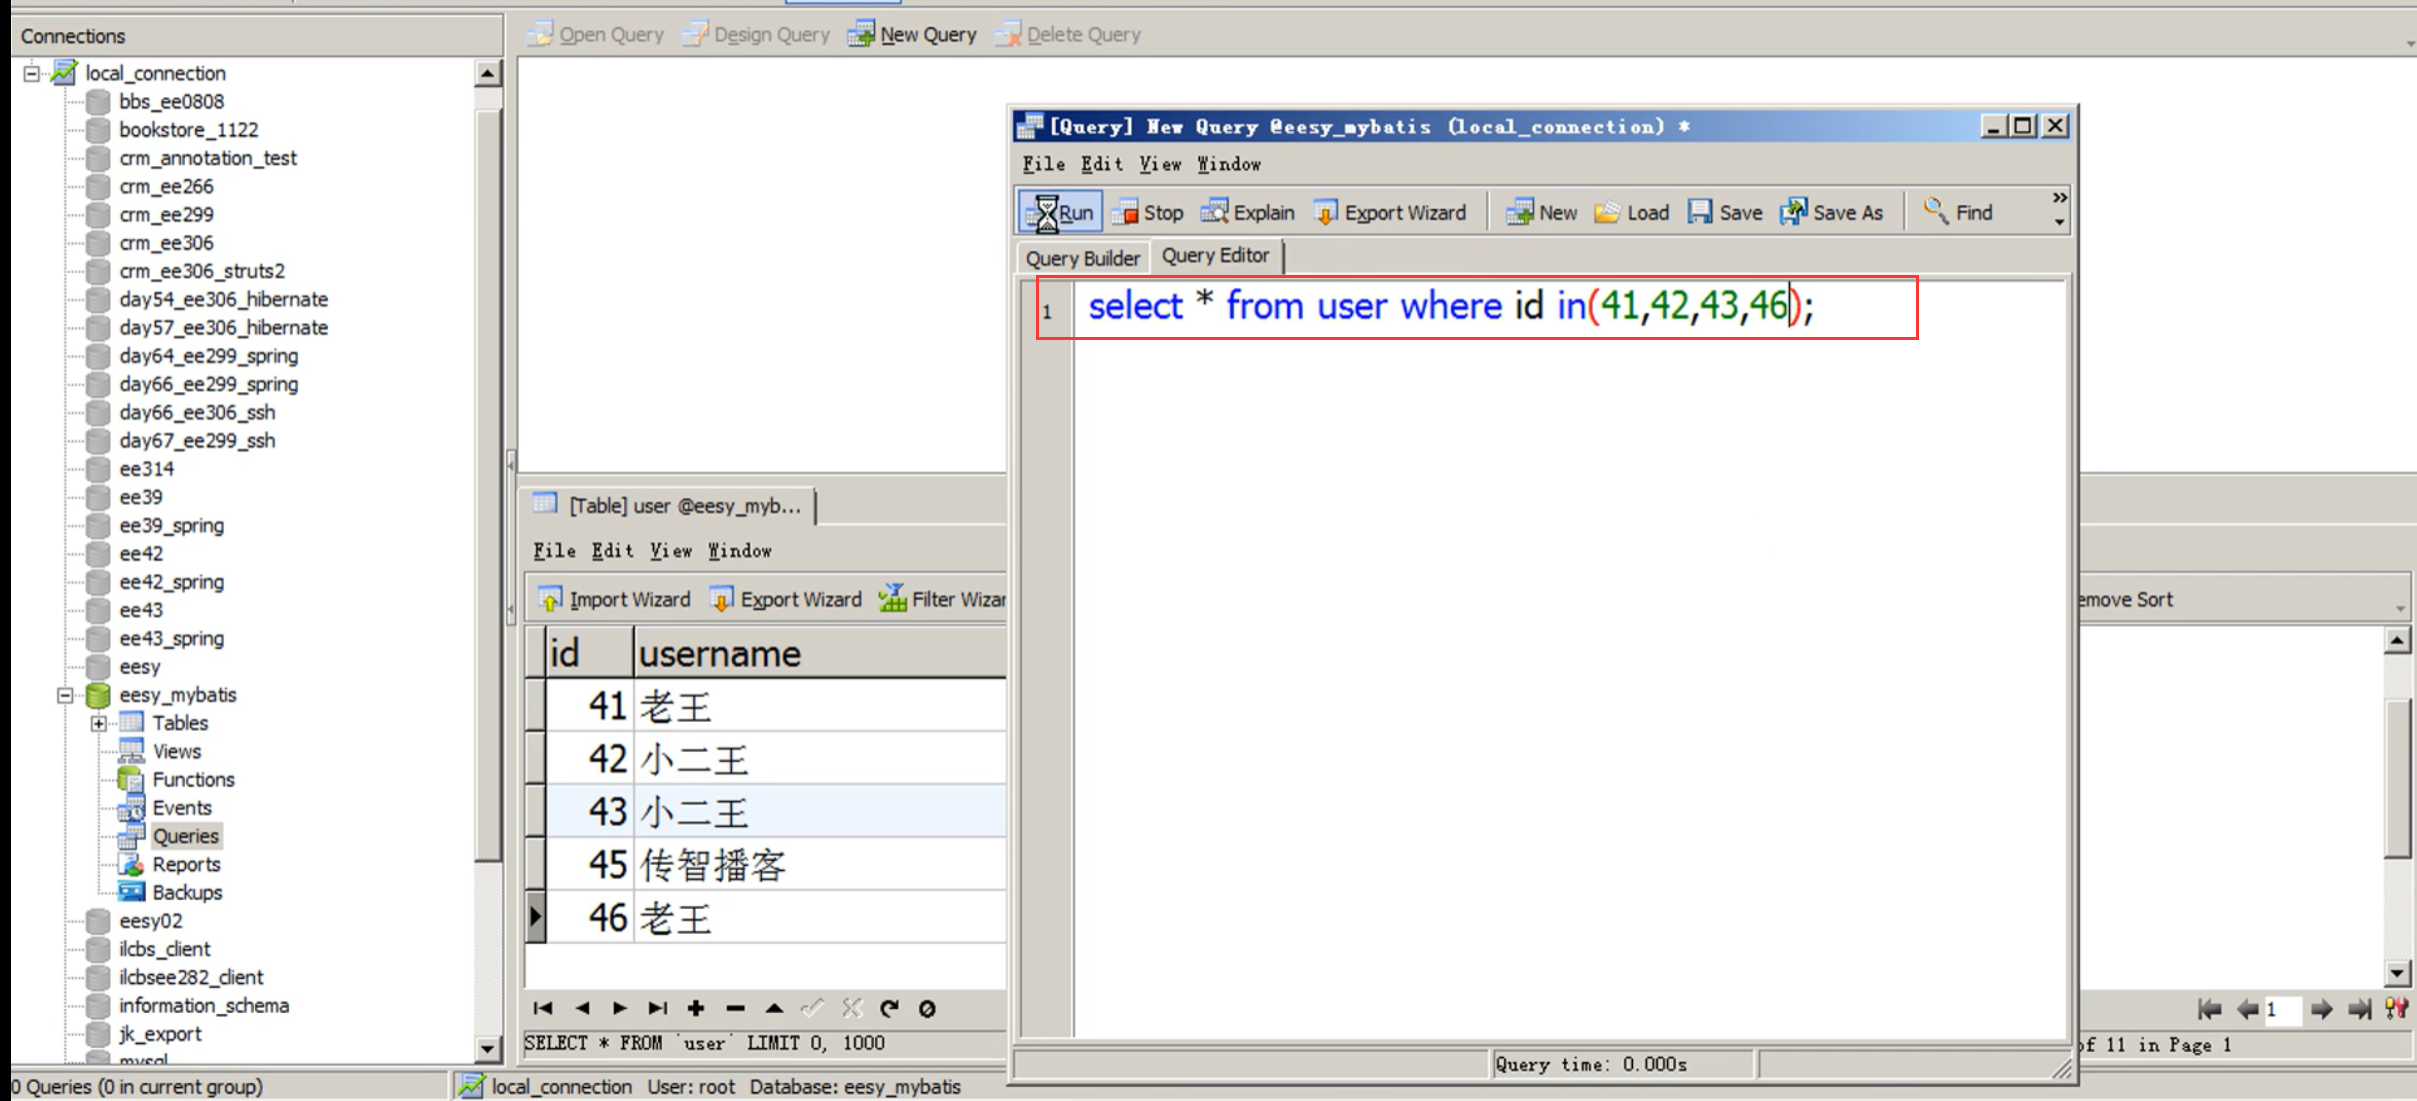Screen dimensions: 2417x1101
Task: Select the Reports tree item
Action: (x=186, y=864)
